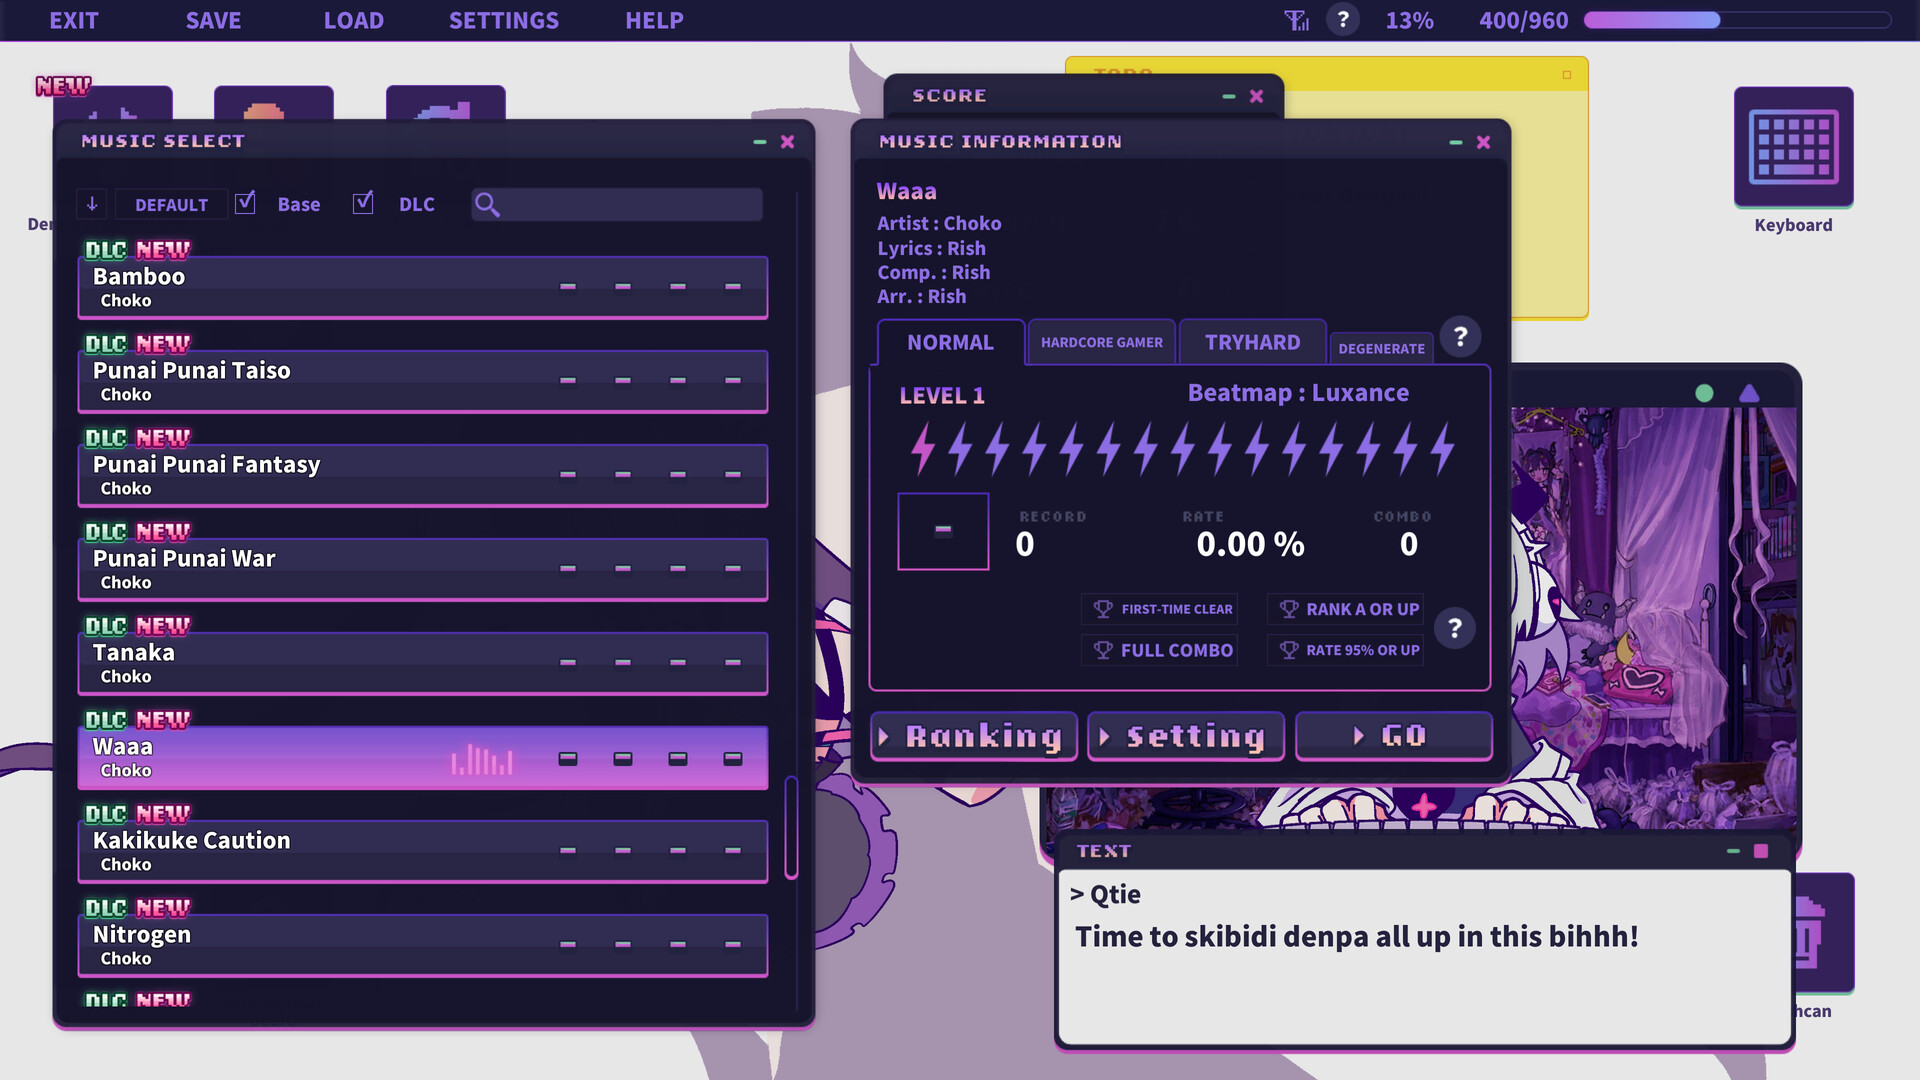The image size is (1920, 1080).
Task: Open the Ranking window
Action: tap(972, 736)
